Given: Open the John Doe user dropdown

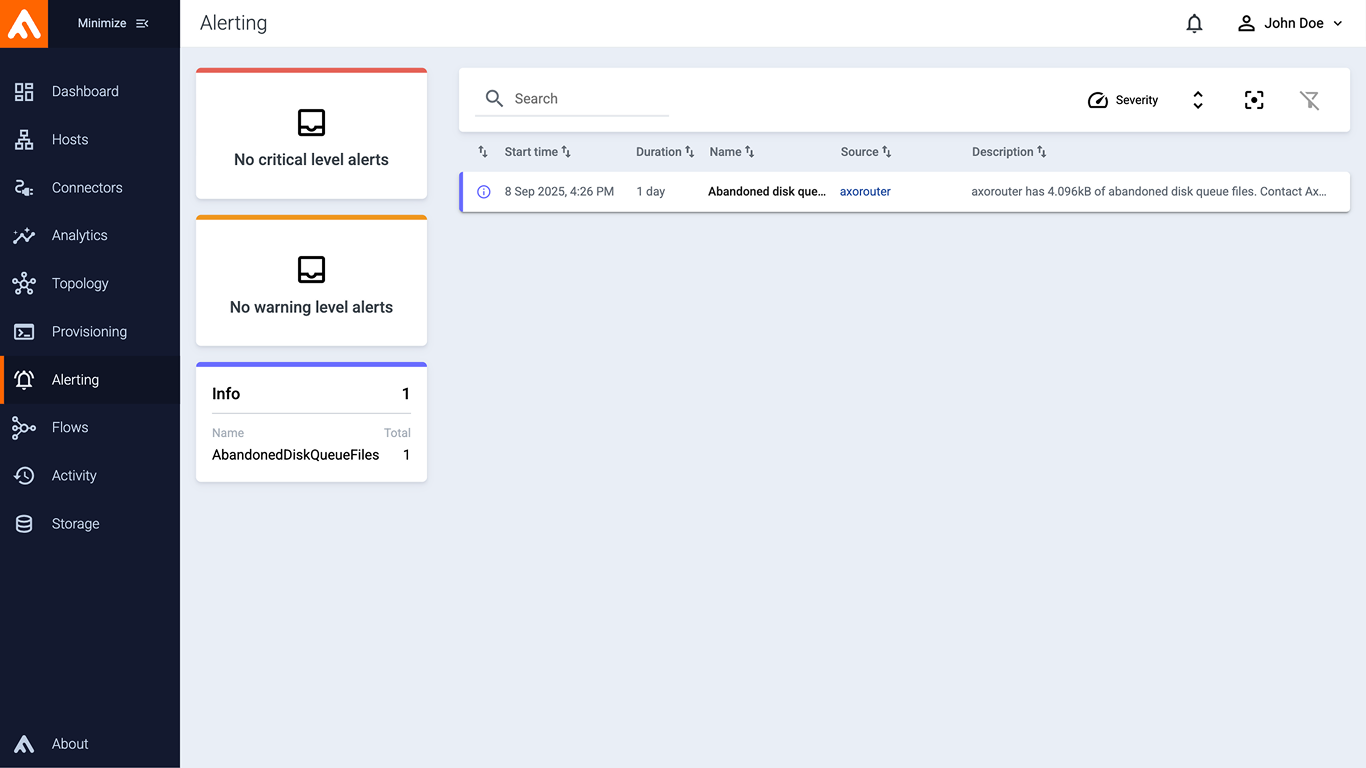Looking at the screenshot, I should click(x=1290, y=24).
